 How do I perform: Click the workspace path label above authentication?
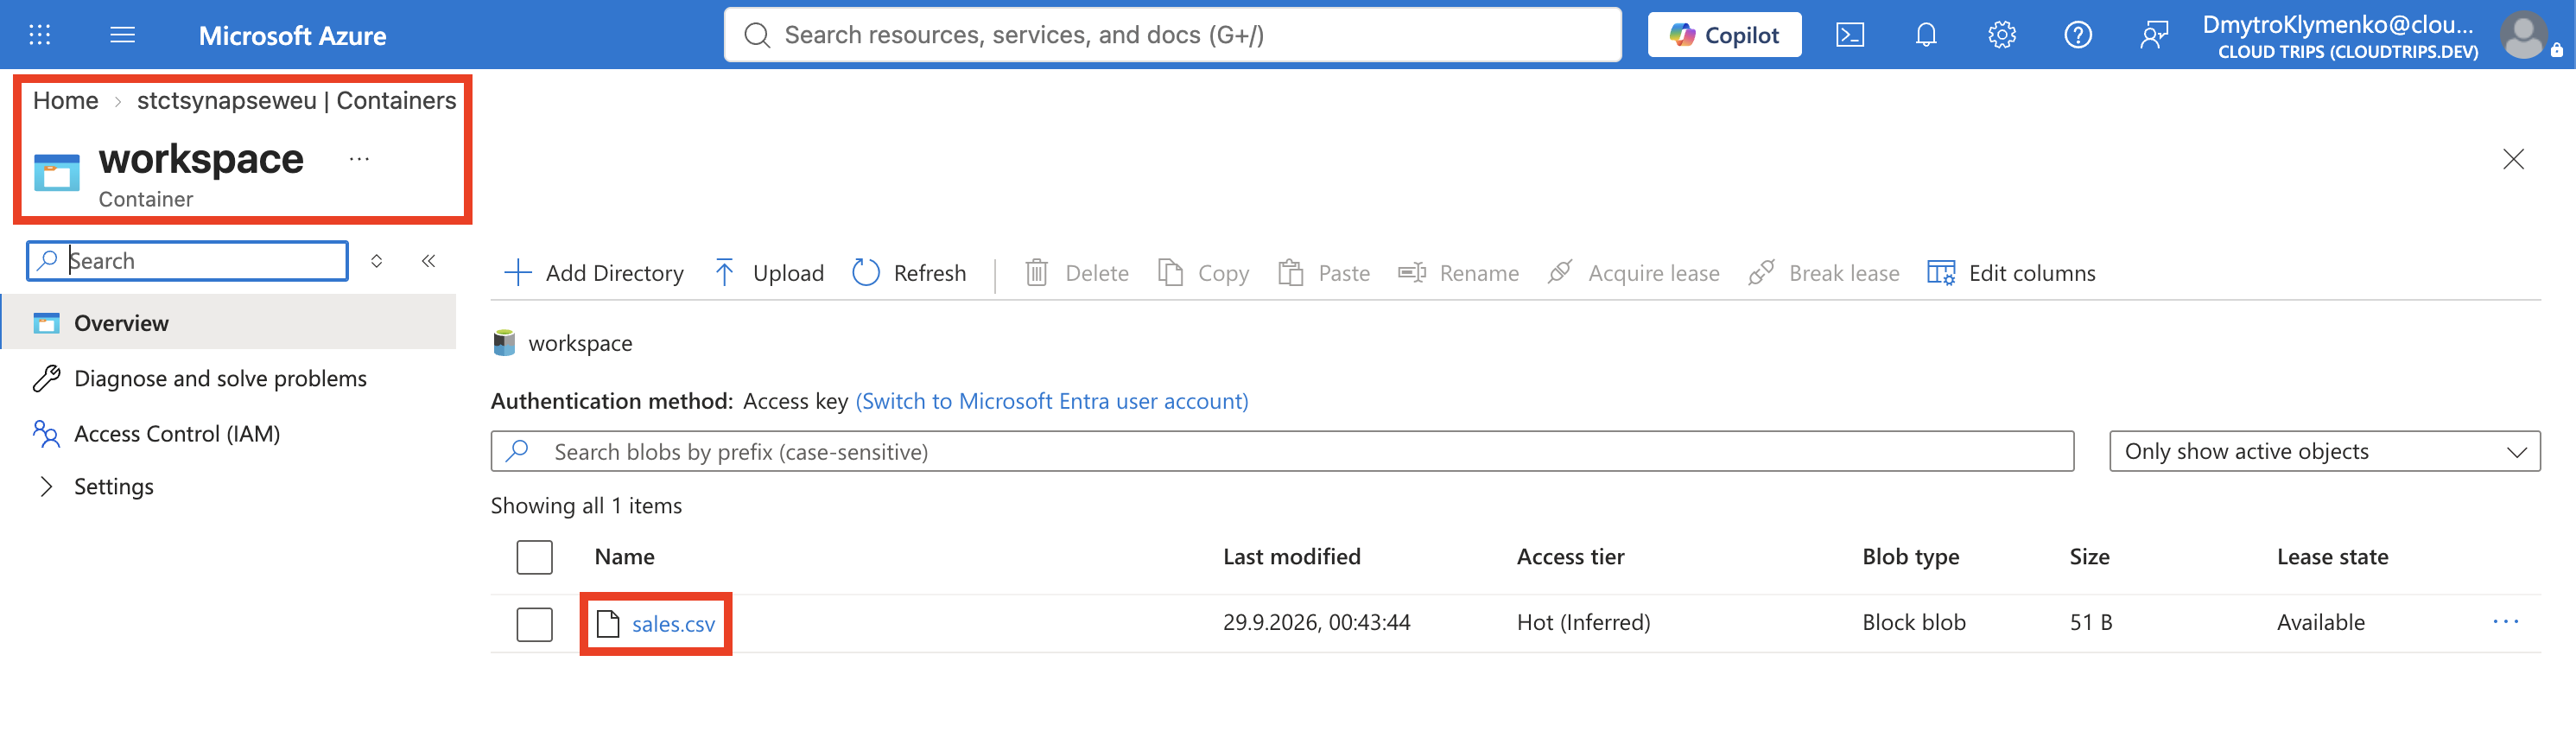[580, 343]
